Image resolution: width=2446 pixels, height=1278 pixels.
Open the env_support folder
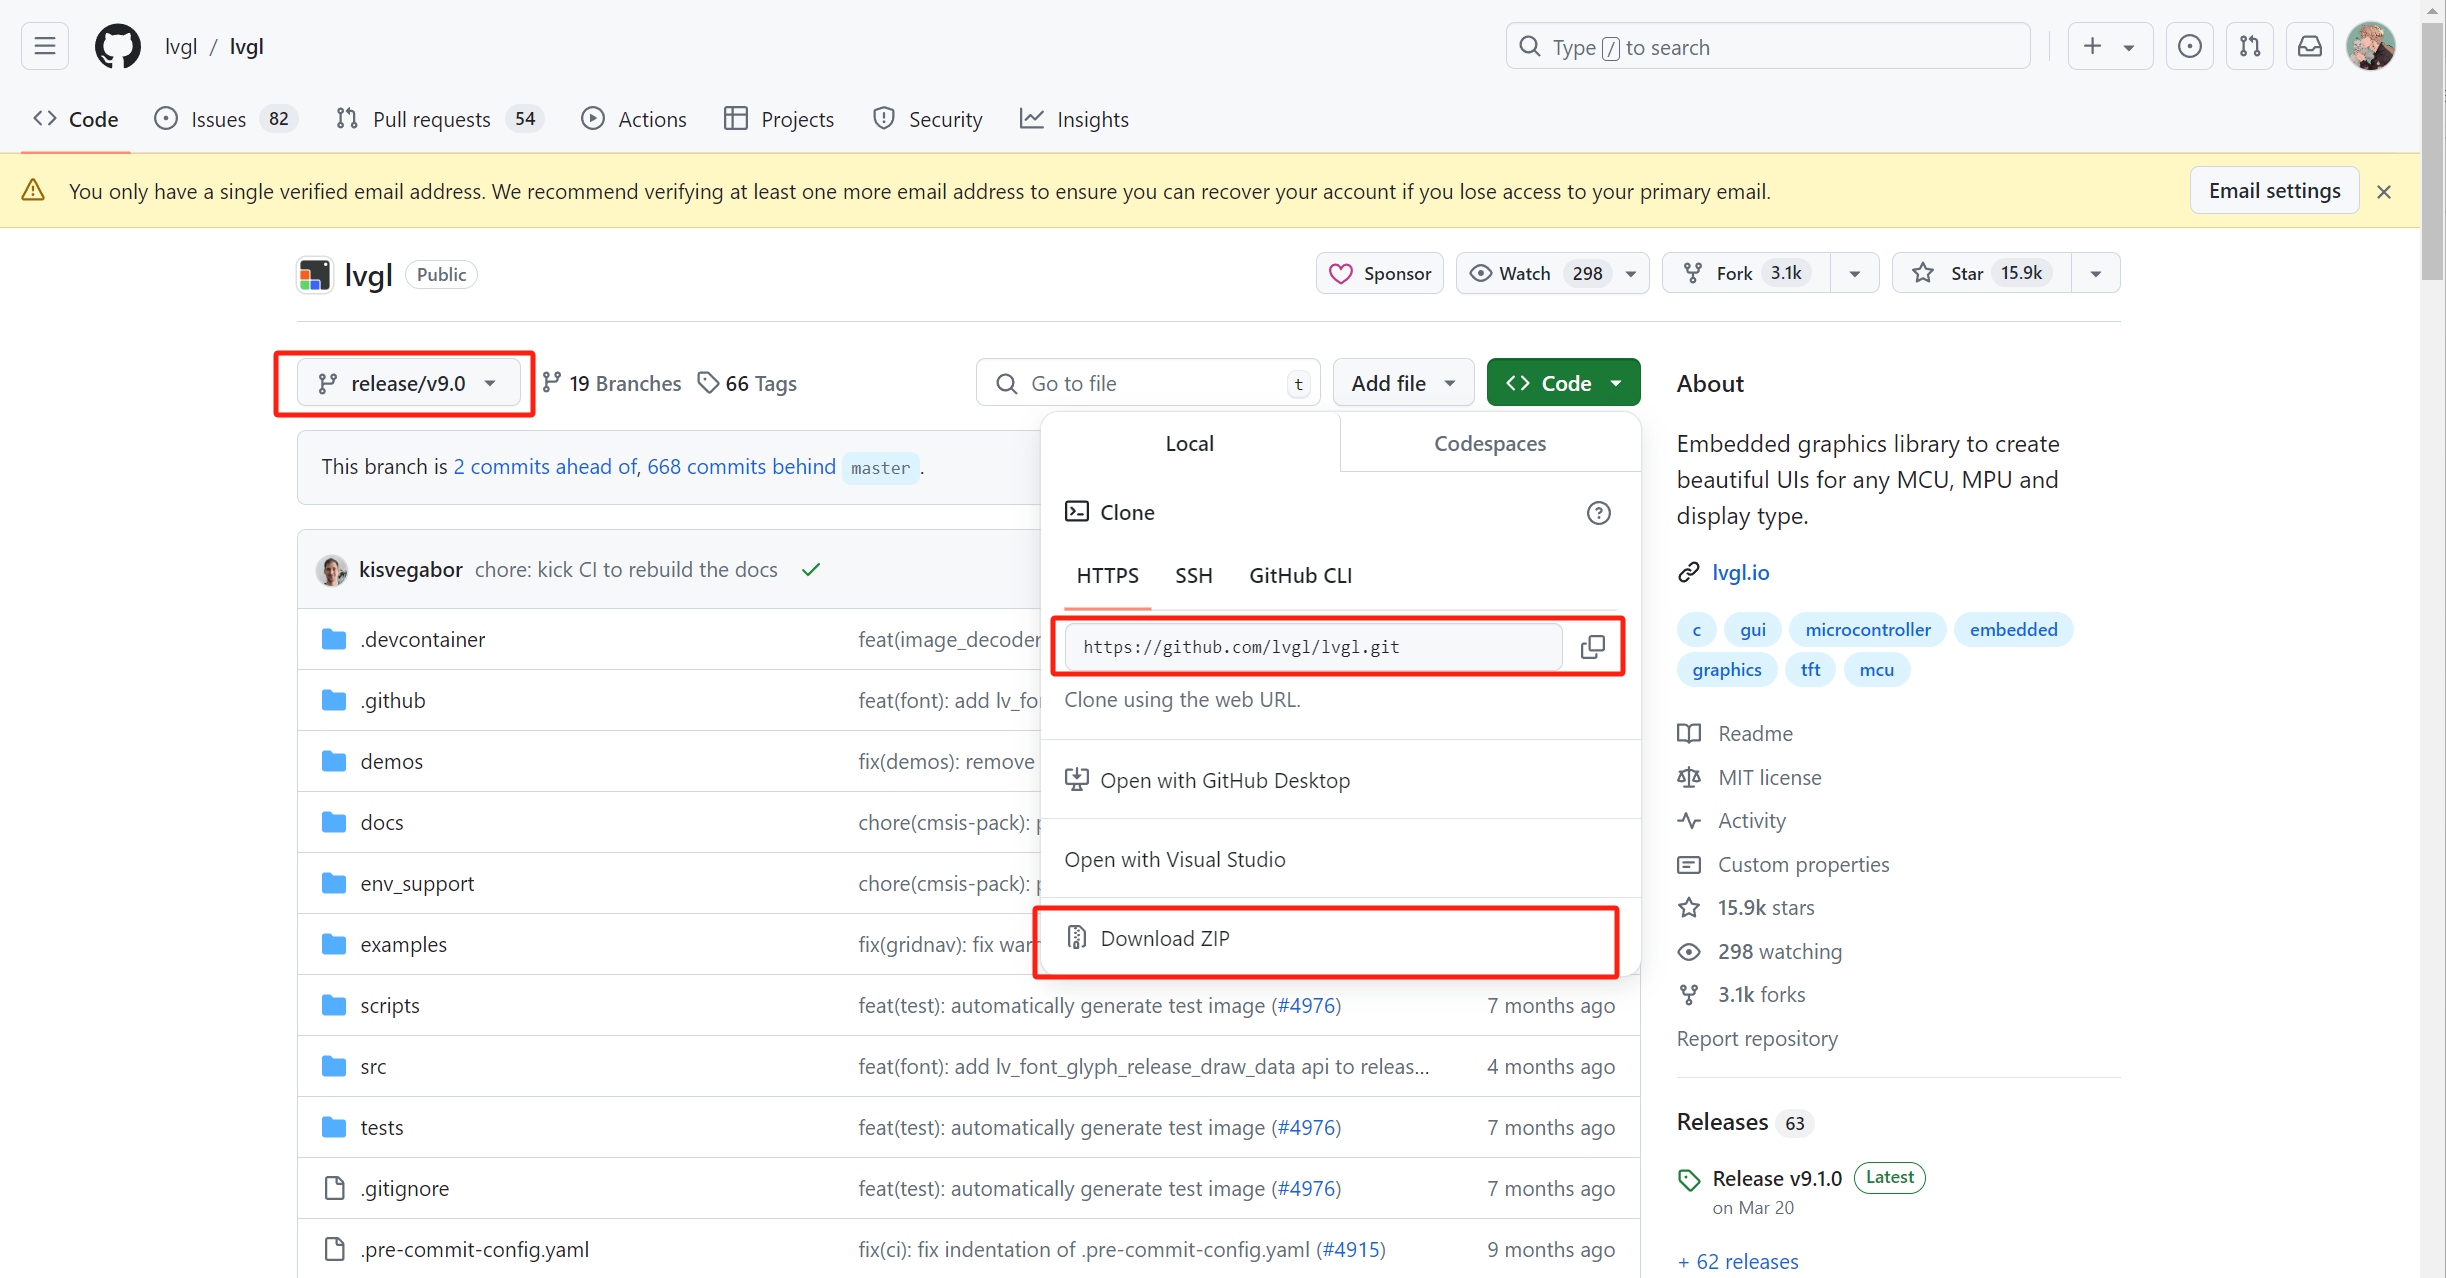[x=417, y=883]
